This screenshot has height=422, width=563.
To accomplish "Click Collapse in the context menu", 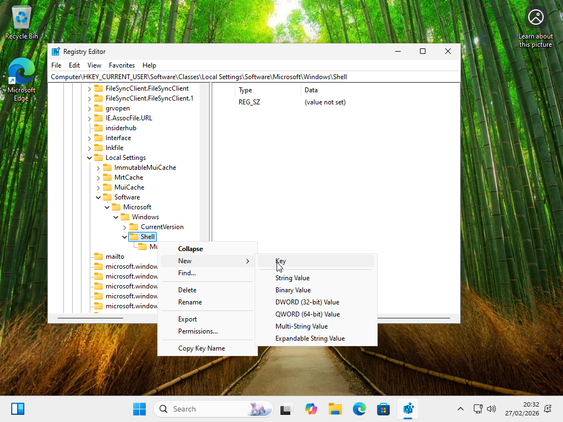I will click(x=207, y=249).
